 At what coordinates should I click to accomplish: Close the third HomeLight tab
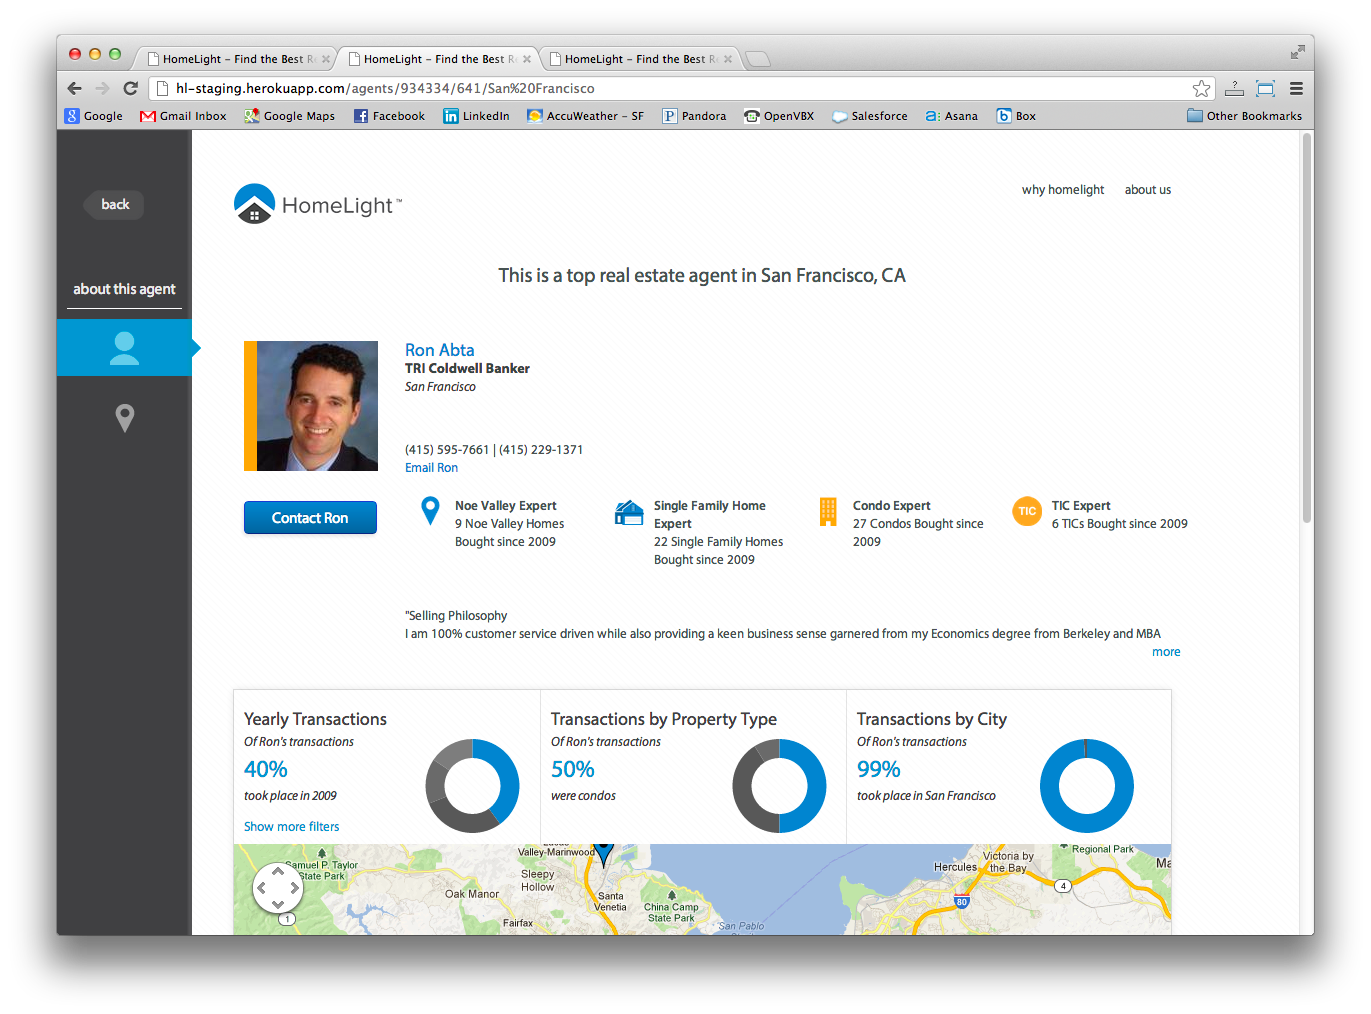tap(727, 59)
